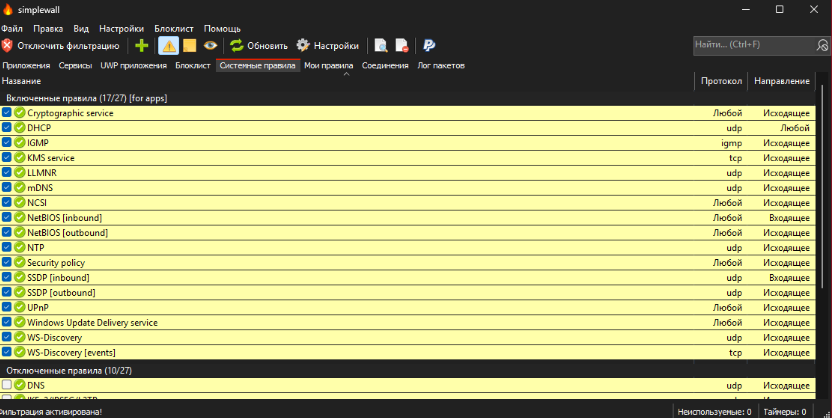
Task: Click the green status icon for Security policy
Action: click(20, 262)
